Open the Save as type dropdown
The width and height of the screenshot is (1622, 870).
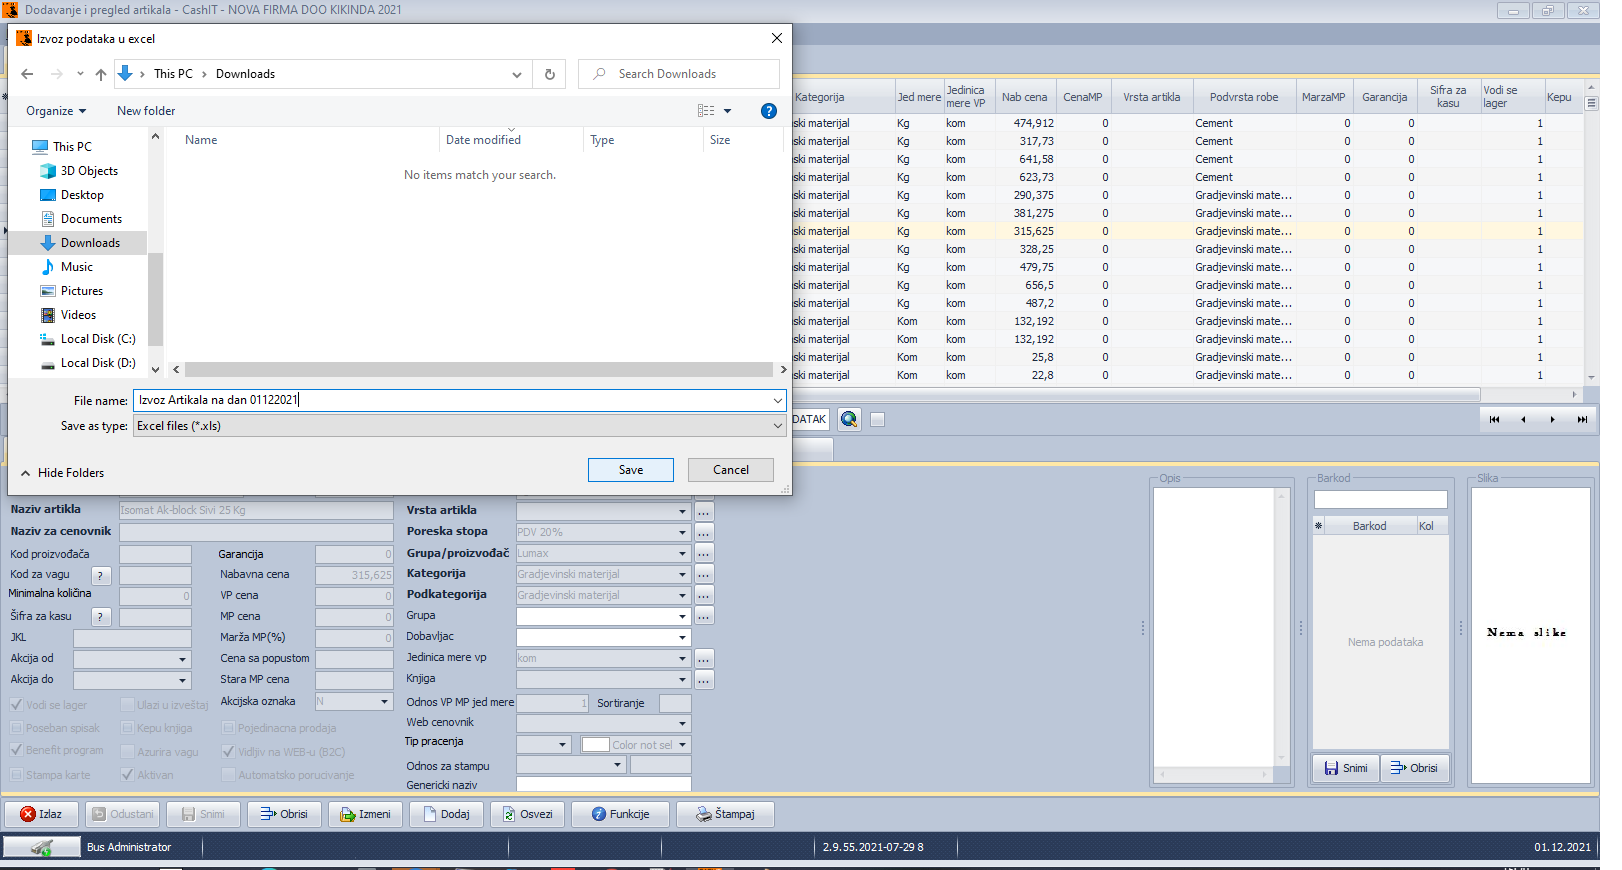pos(459,426)
